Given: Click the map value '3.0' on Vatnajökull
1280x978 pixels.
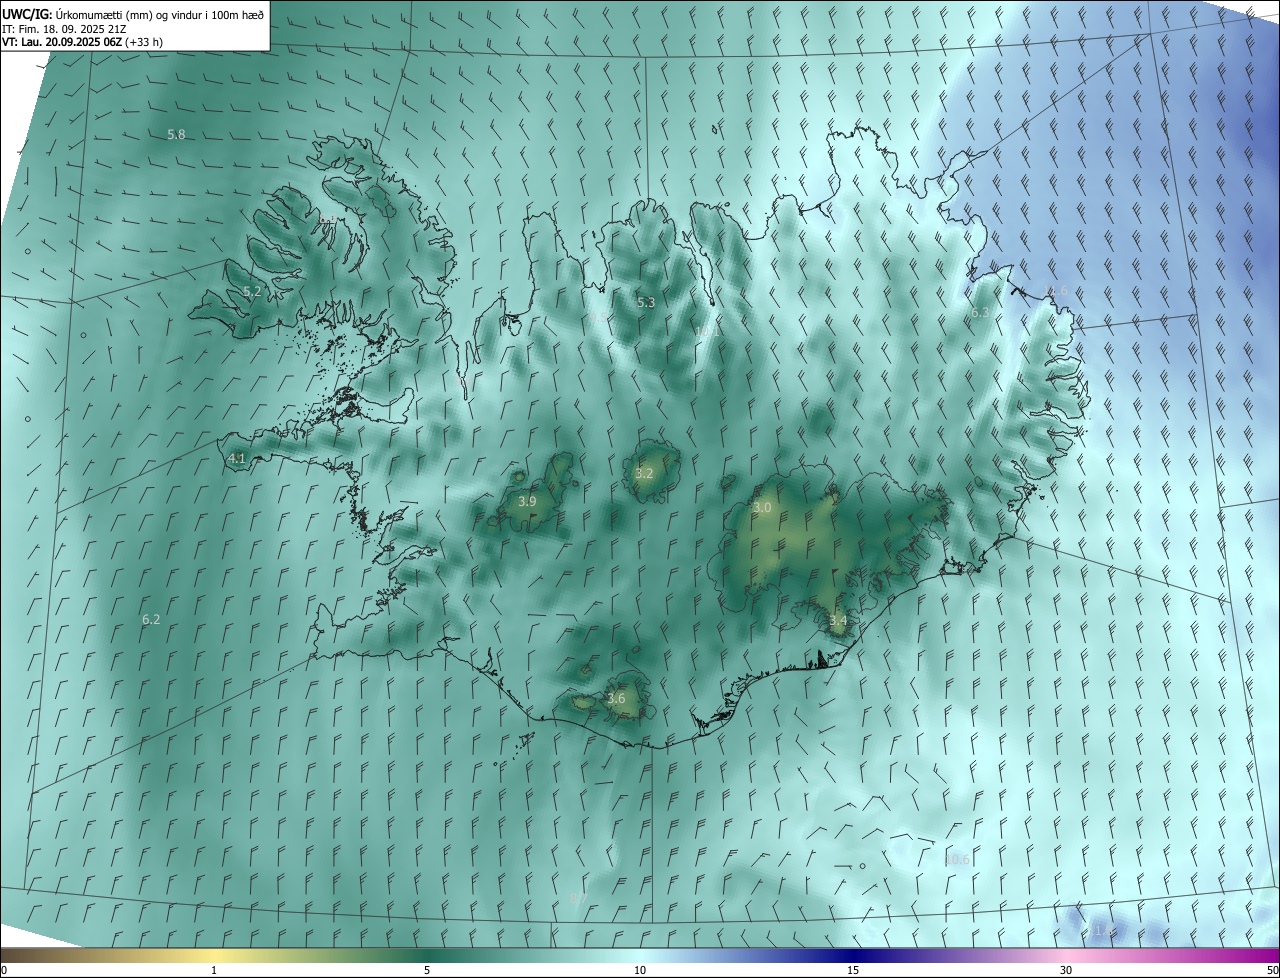Looking at the screenshot, I should click(762, 508).
